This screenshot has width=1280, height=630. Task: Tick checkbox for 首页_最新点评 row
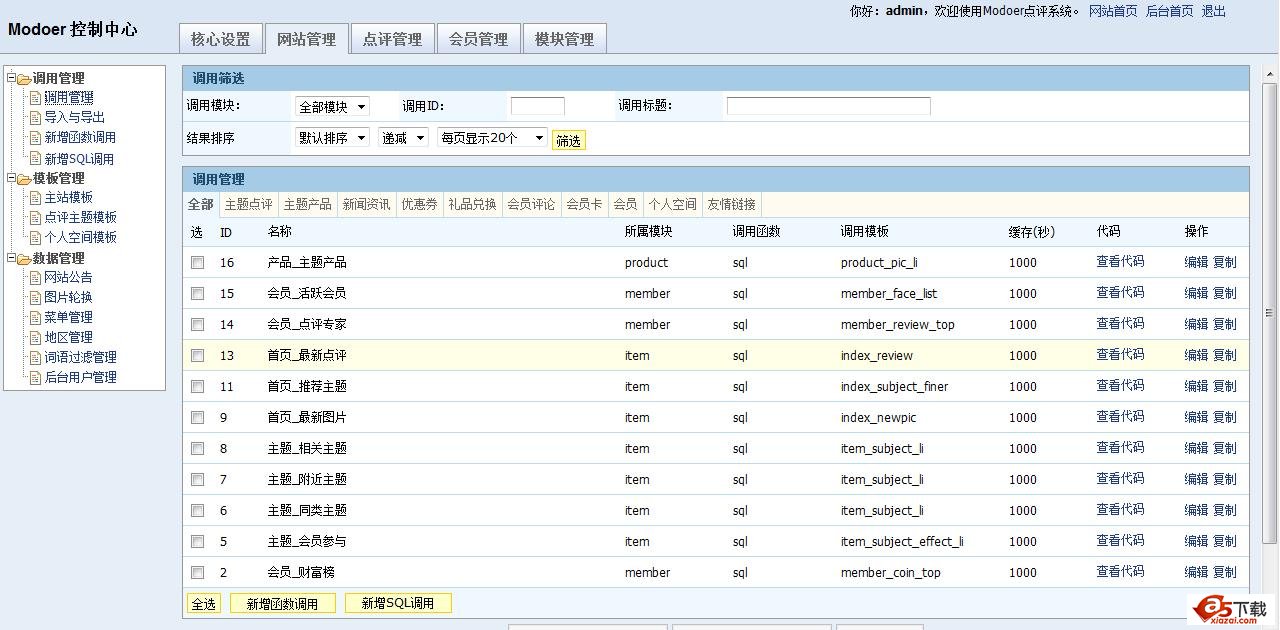coord(197,356)
